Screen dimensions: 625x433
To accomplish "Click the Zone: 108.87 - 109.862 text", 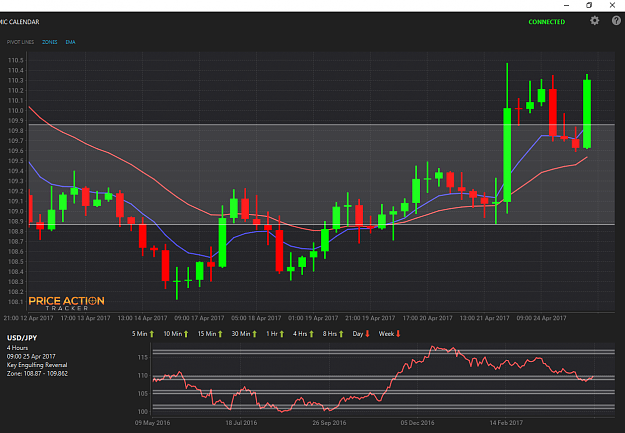I will [x=37, y=374].
